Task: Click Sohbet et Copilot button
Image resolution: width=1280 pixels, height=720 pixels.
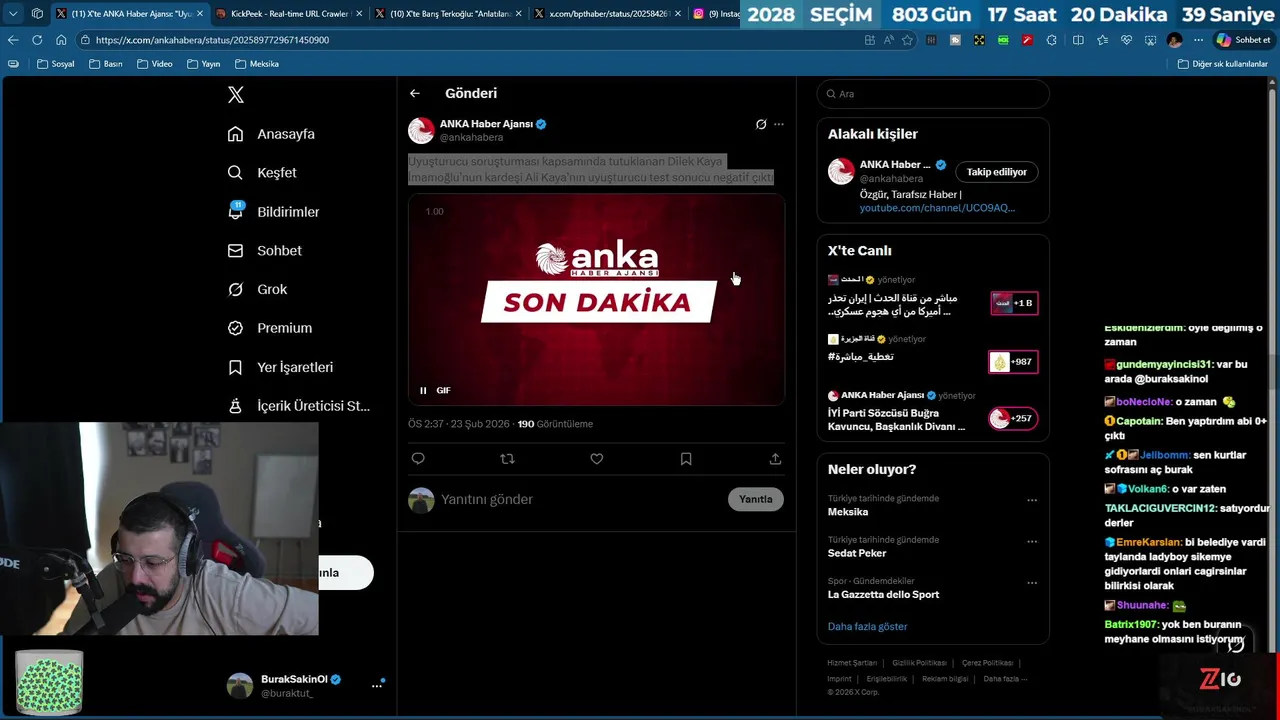Action: (1243, 40)
